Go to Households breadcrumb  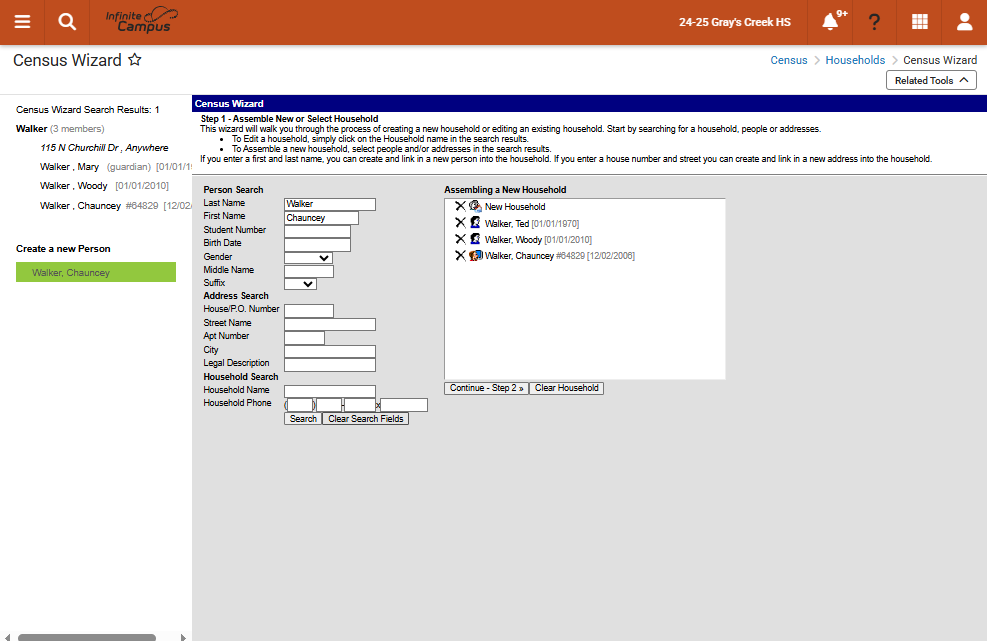pos(855,60)
